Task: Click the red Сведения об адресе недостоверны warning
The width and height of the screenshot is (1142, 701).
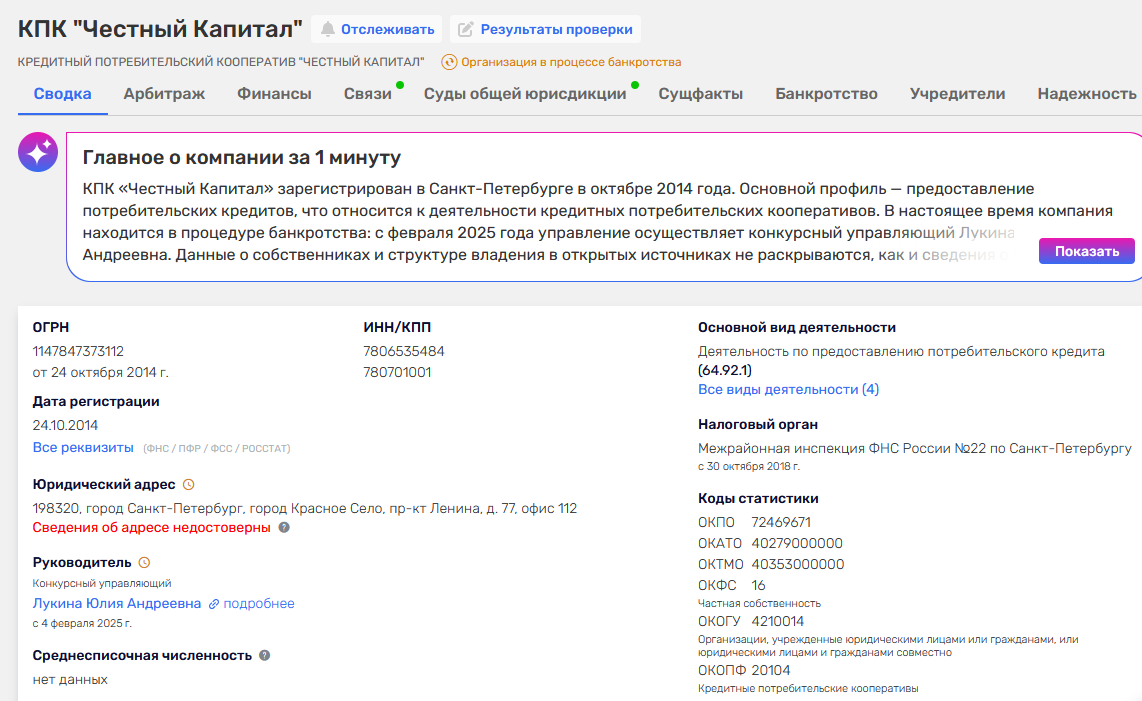Action: point(151,528)
